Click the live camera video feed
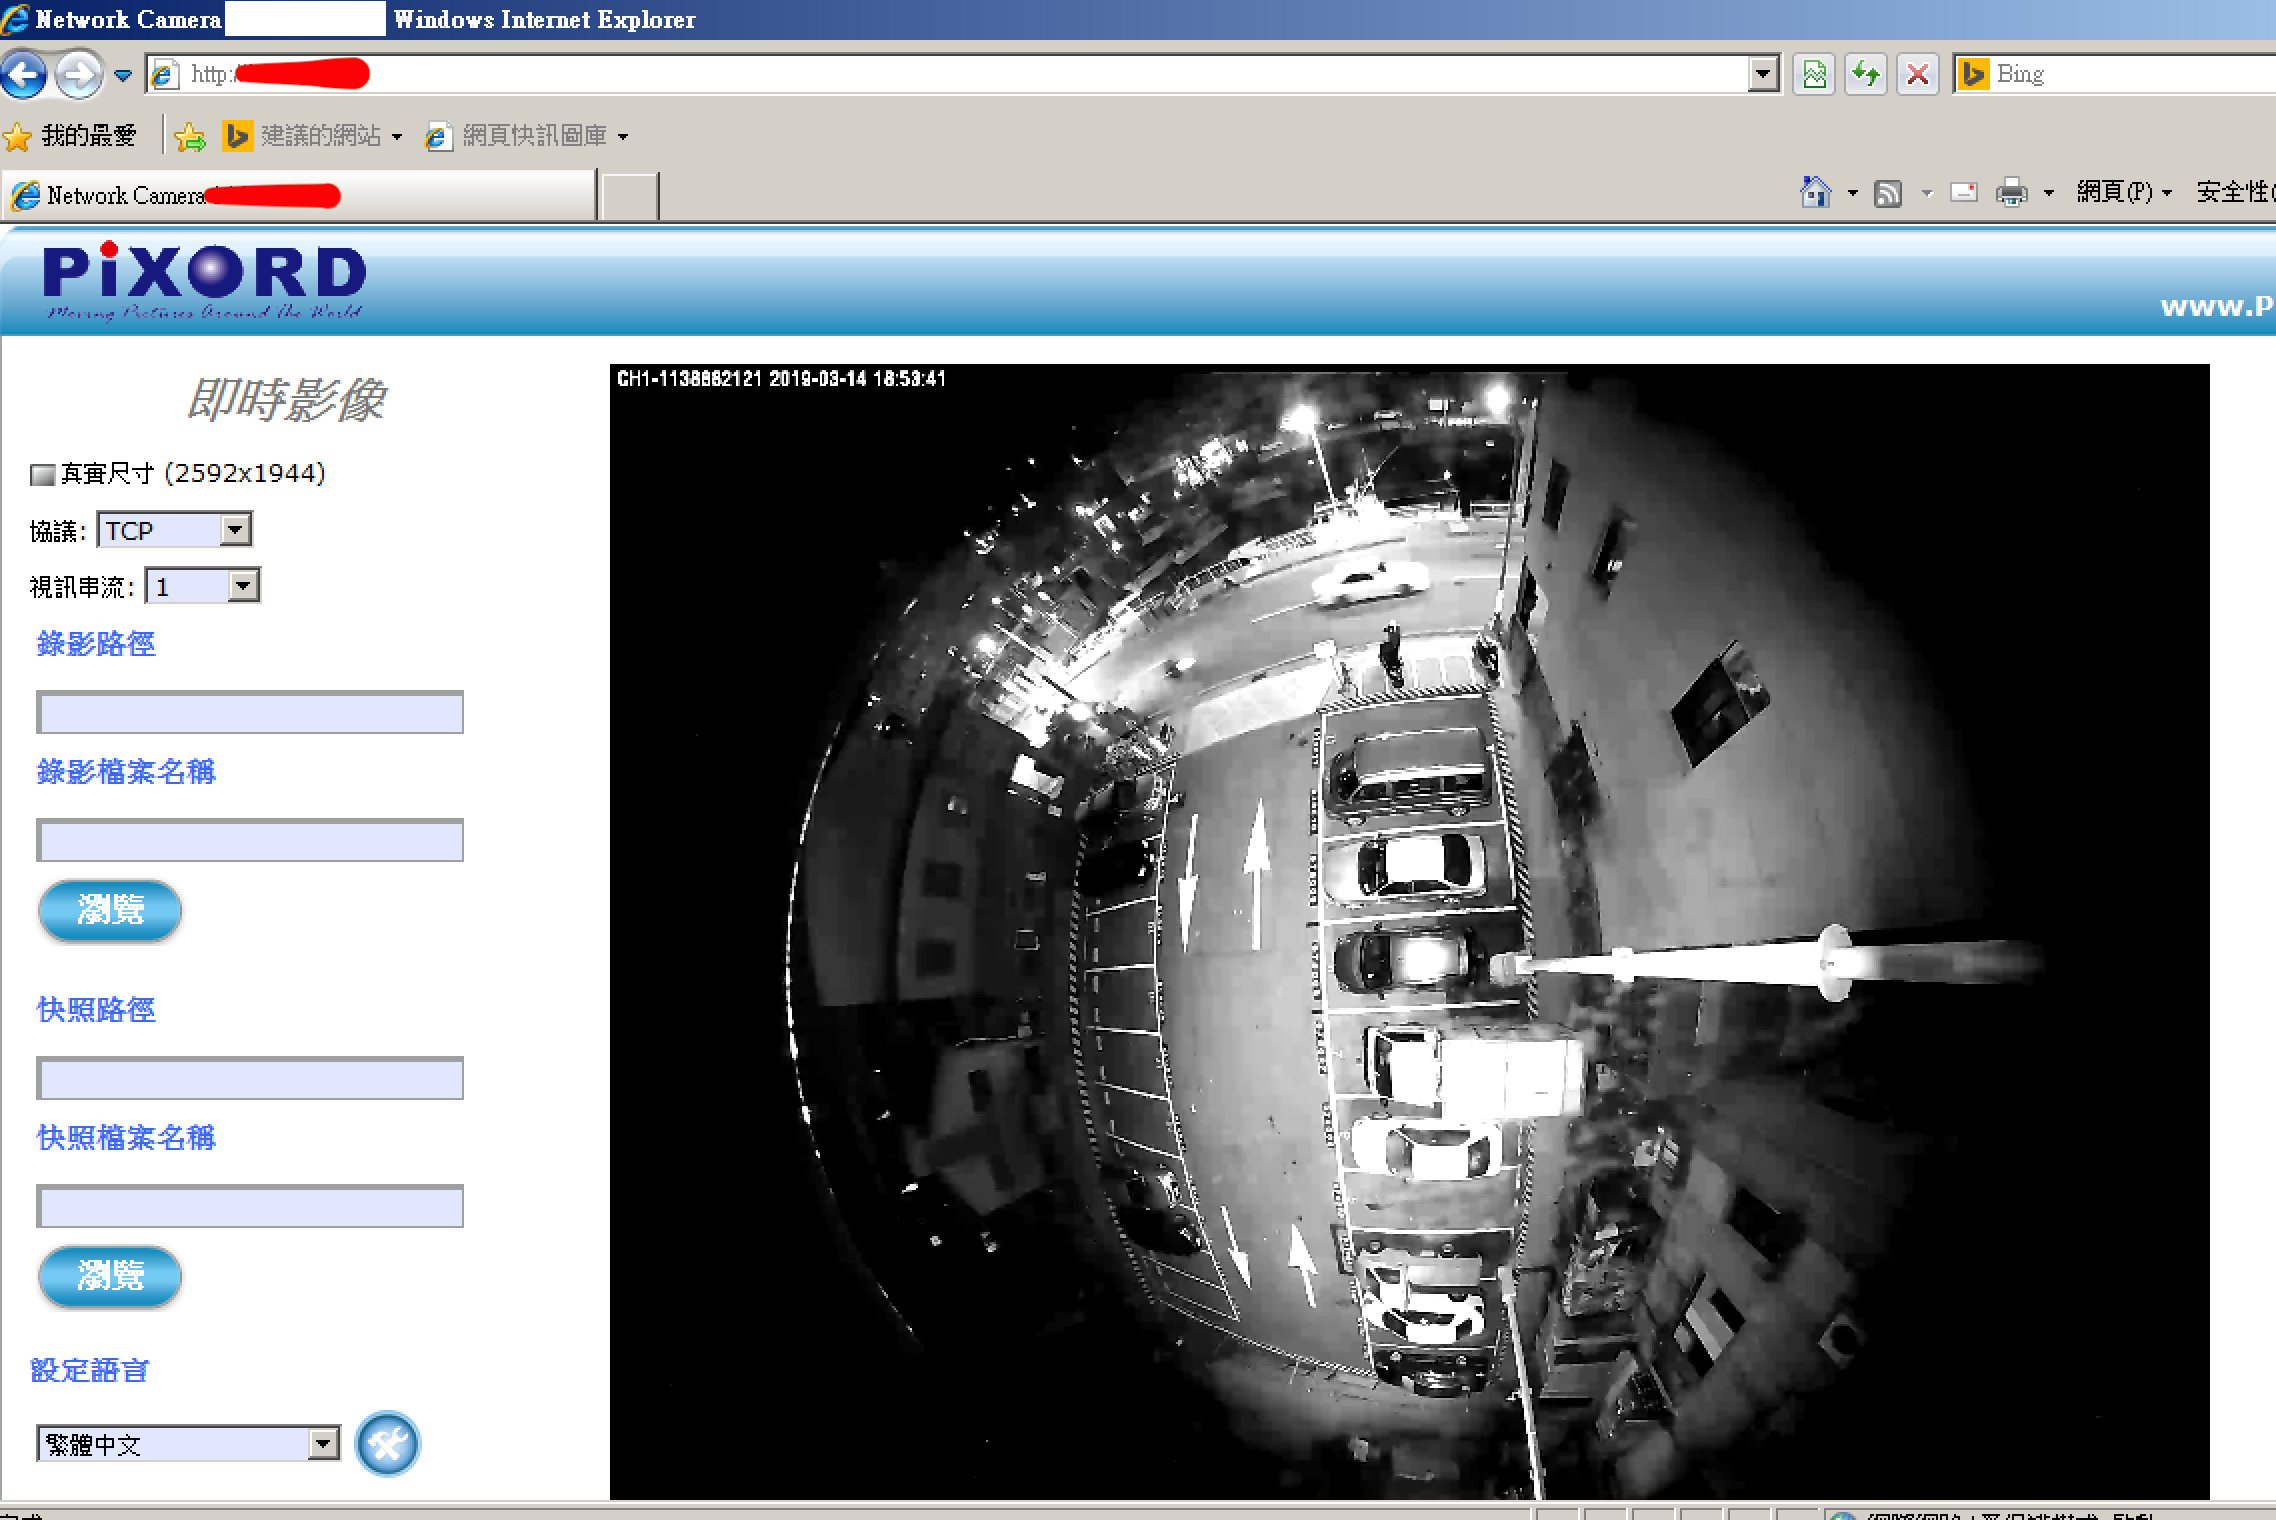The height and width of the screenshot is (1520, 2276). [1410, 932]
